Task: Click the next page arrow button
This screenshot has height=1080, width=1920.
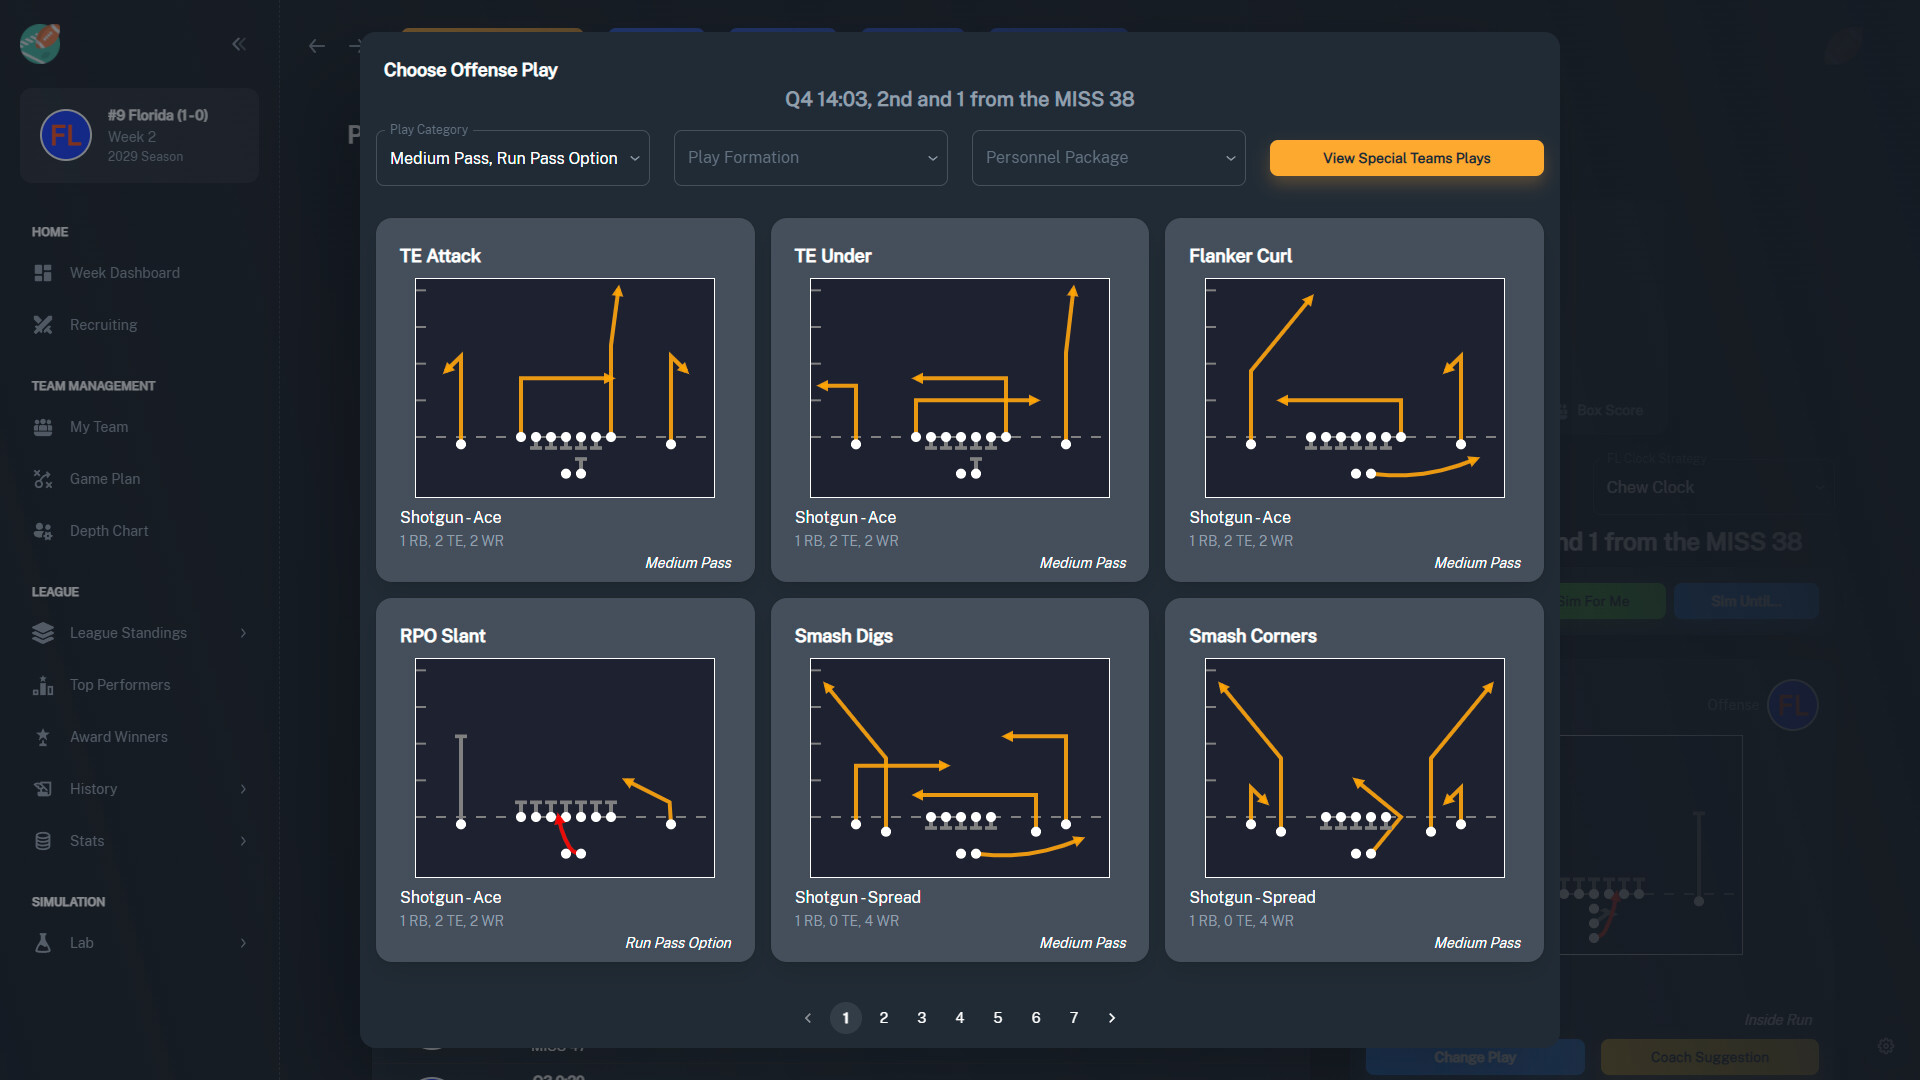Action: [x=1112, y=1018]
